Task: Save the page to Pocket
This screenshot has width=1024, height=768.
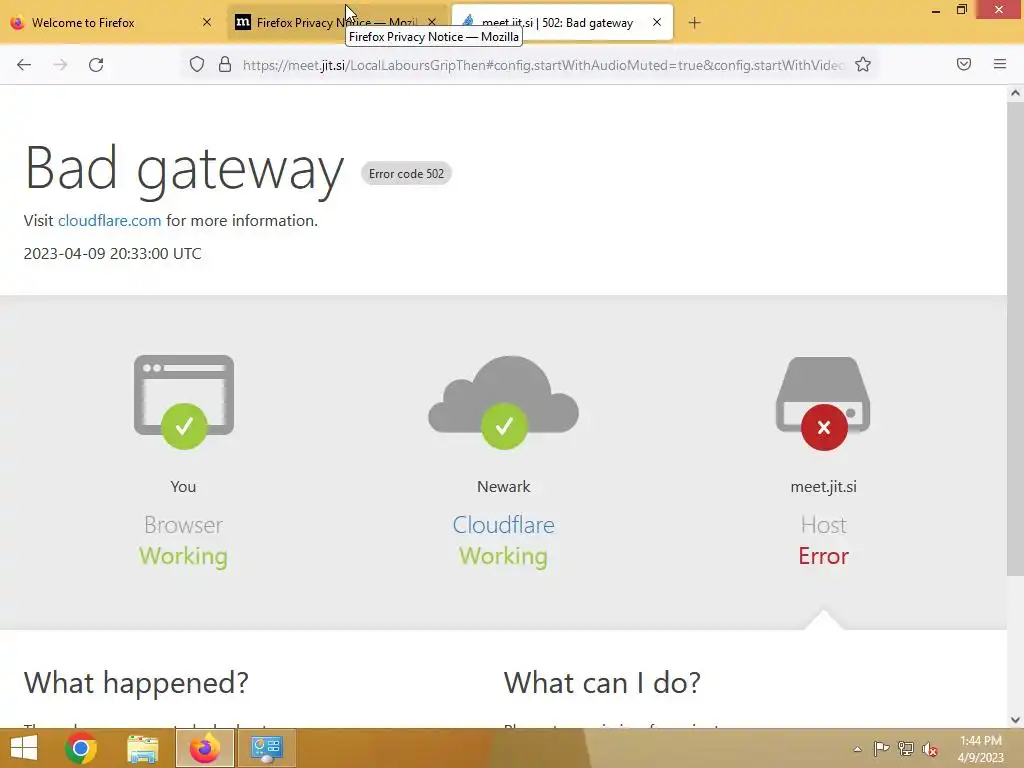Action: pyautogui.click(x=964, y=64)
